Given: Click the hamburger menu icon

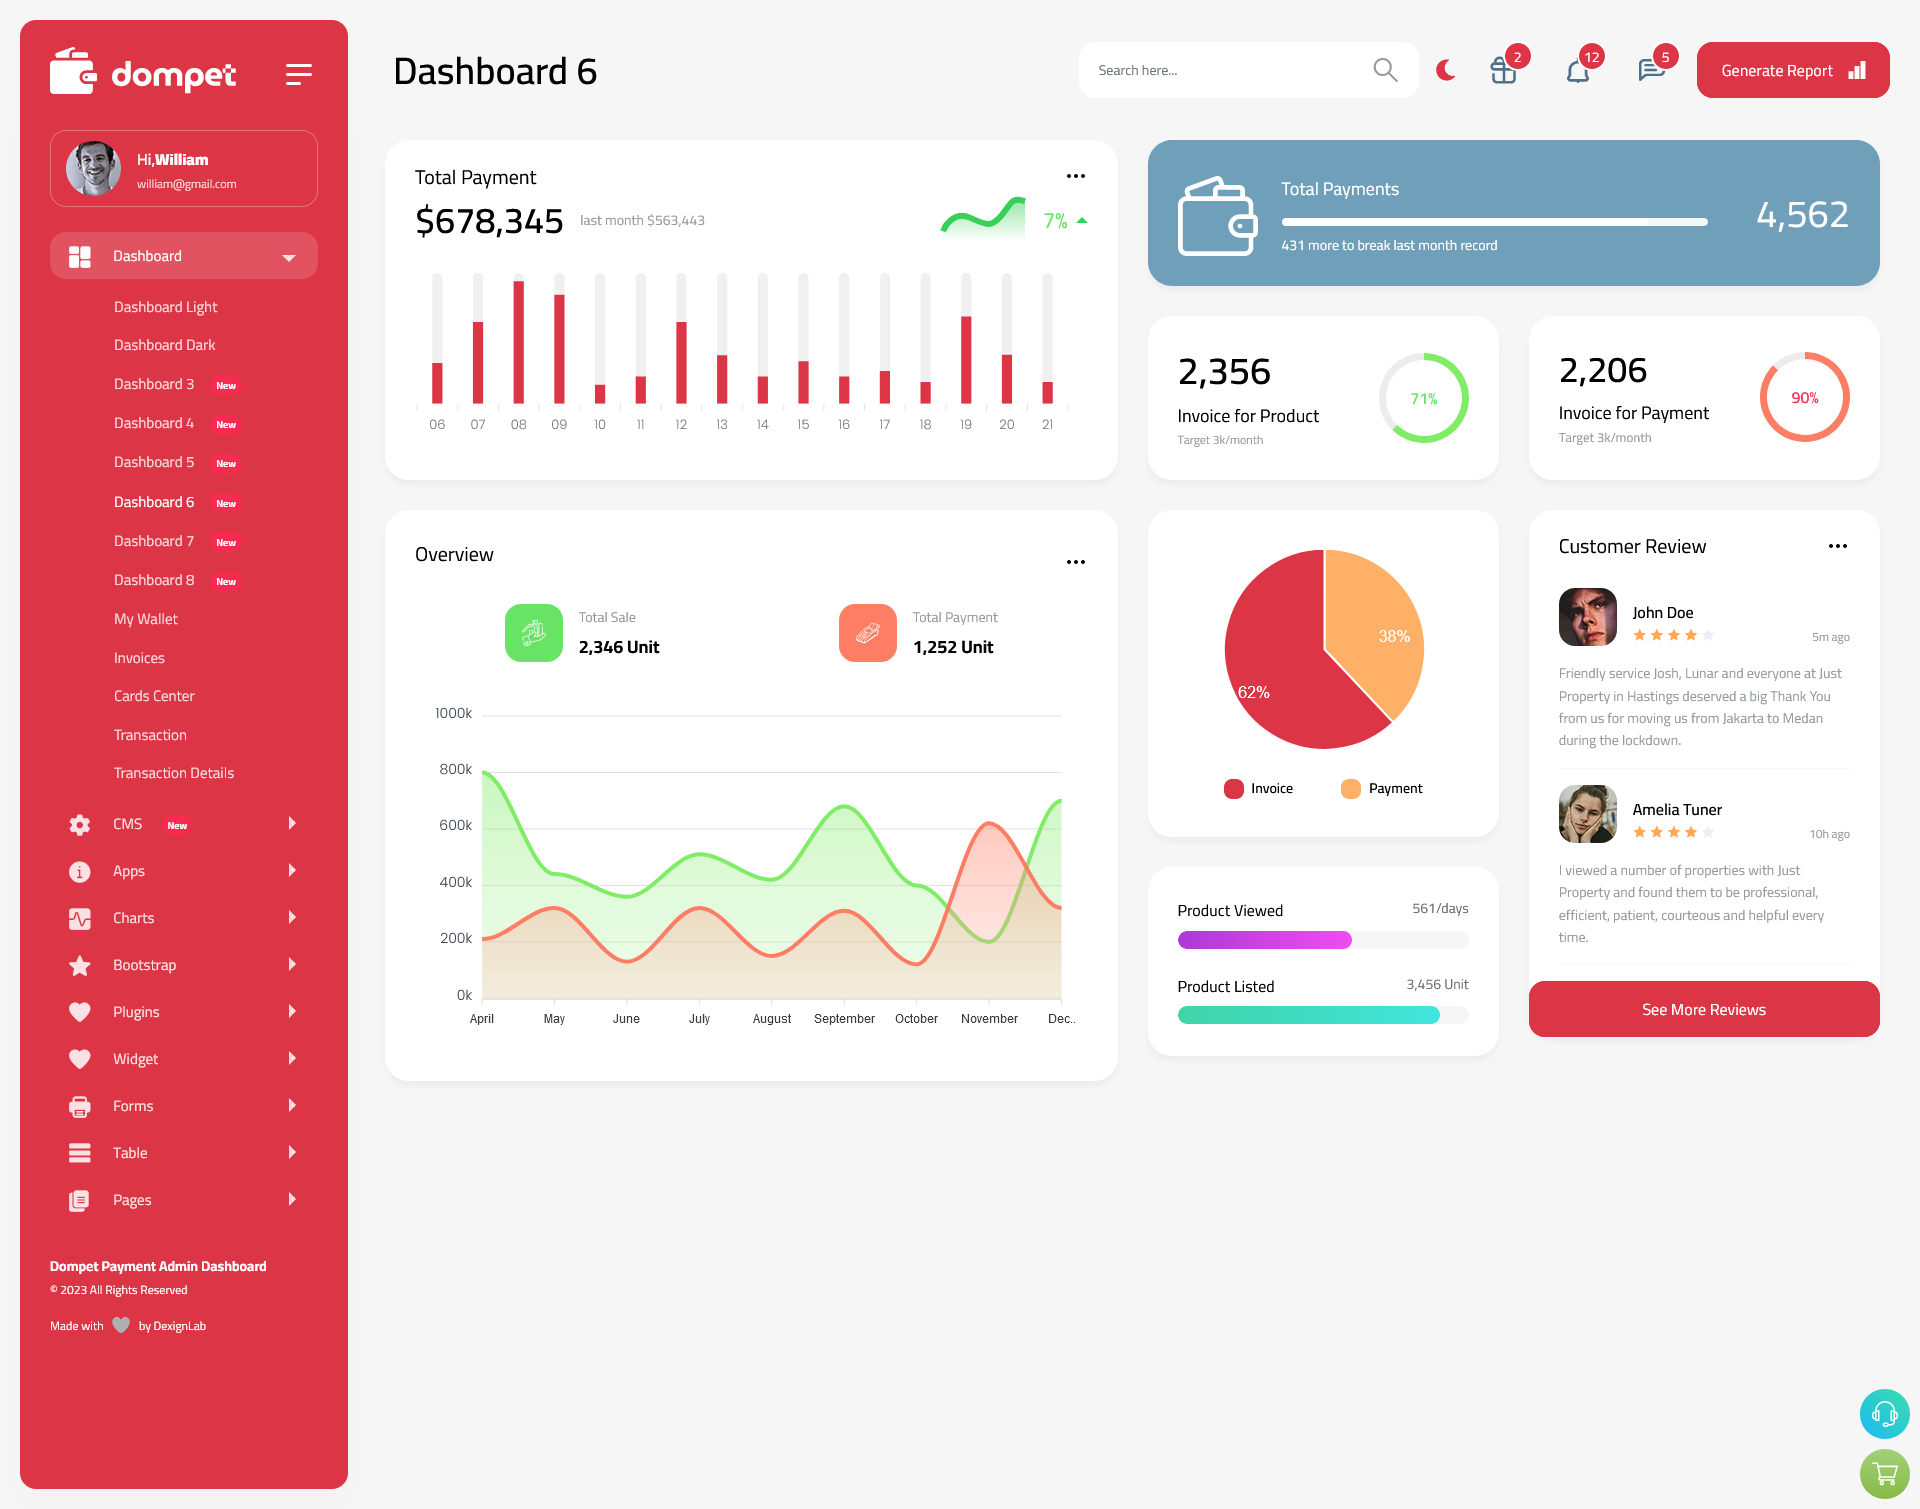Looking at the screenshot, I should (x=299, y=73).
